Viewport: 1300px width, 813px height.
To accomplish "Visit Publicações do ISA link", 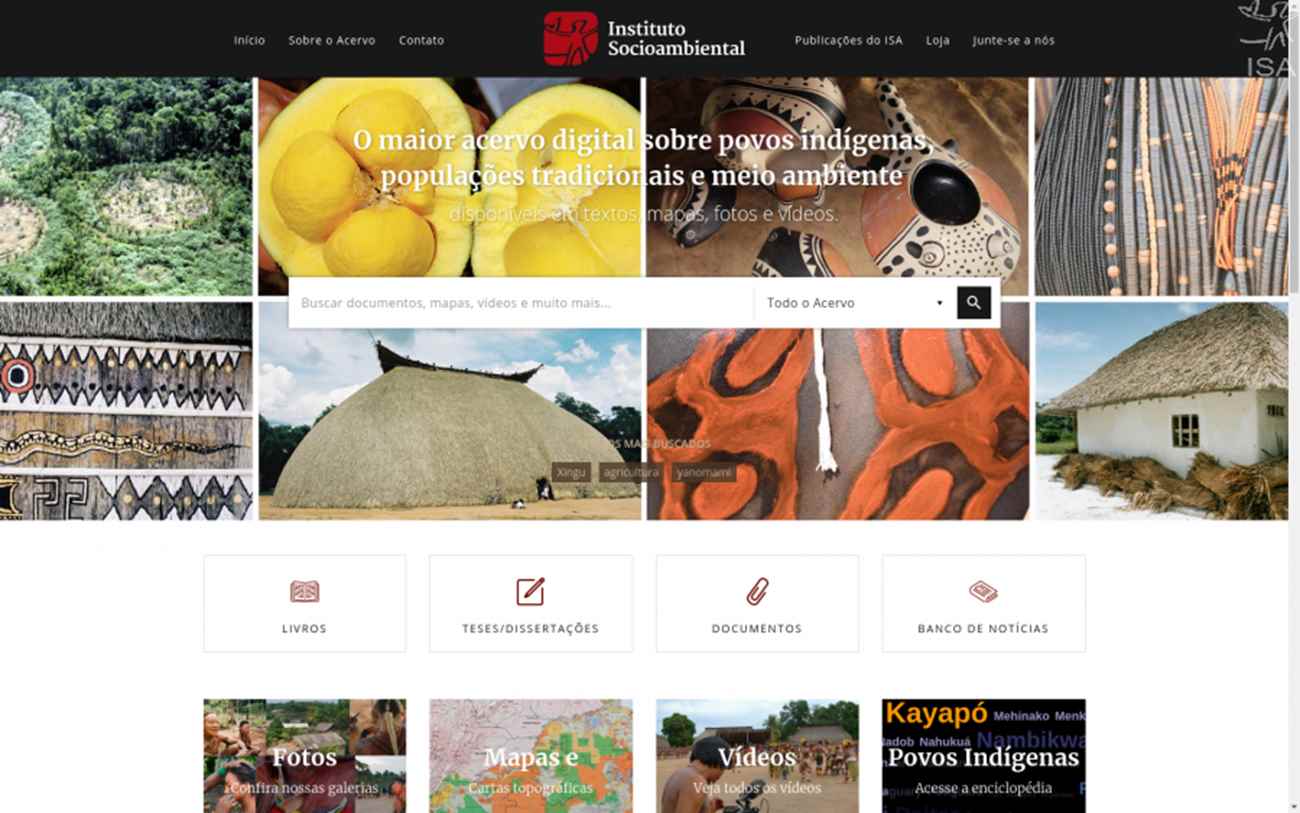I will click(848, 40).
